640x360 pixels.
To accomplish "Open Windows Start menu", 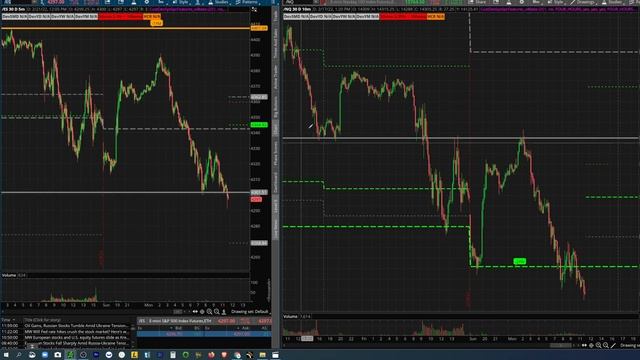I will coord(6,355).
